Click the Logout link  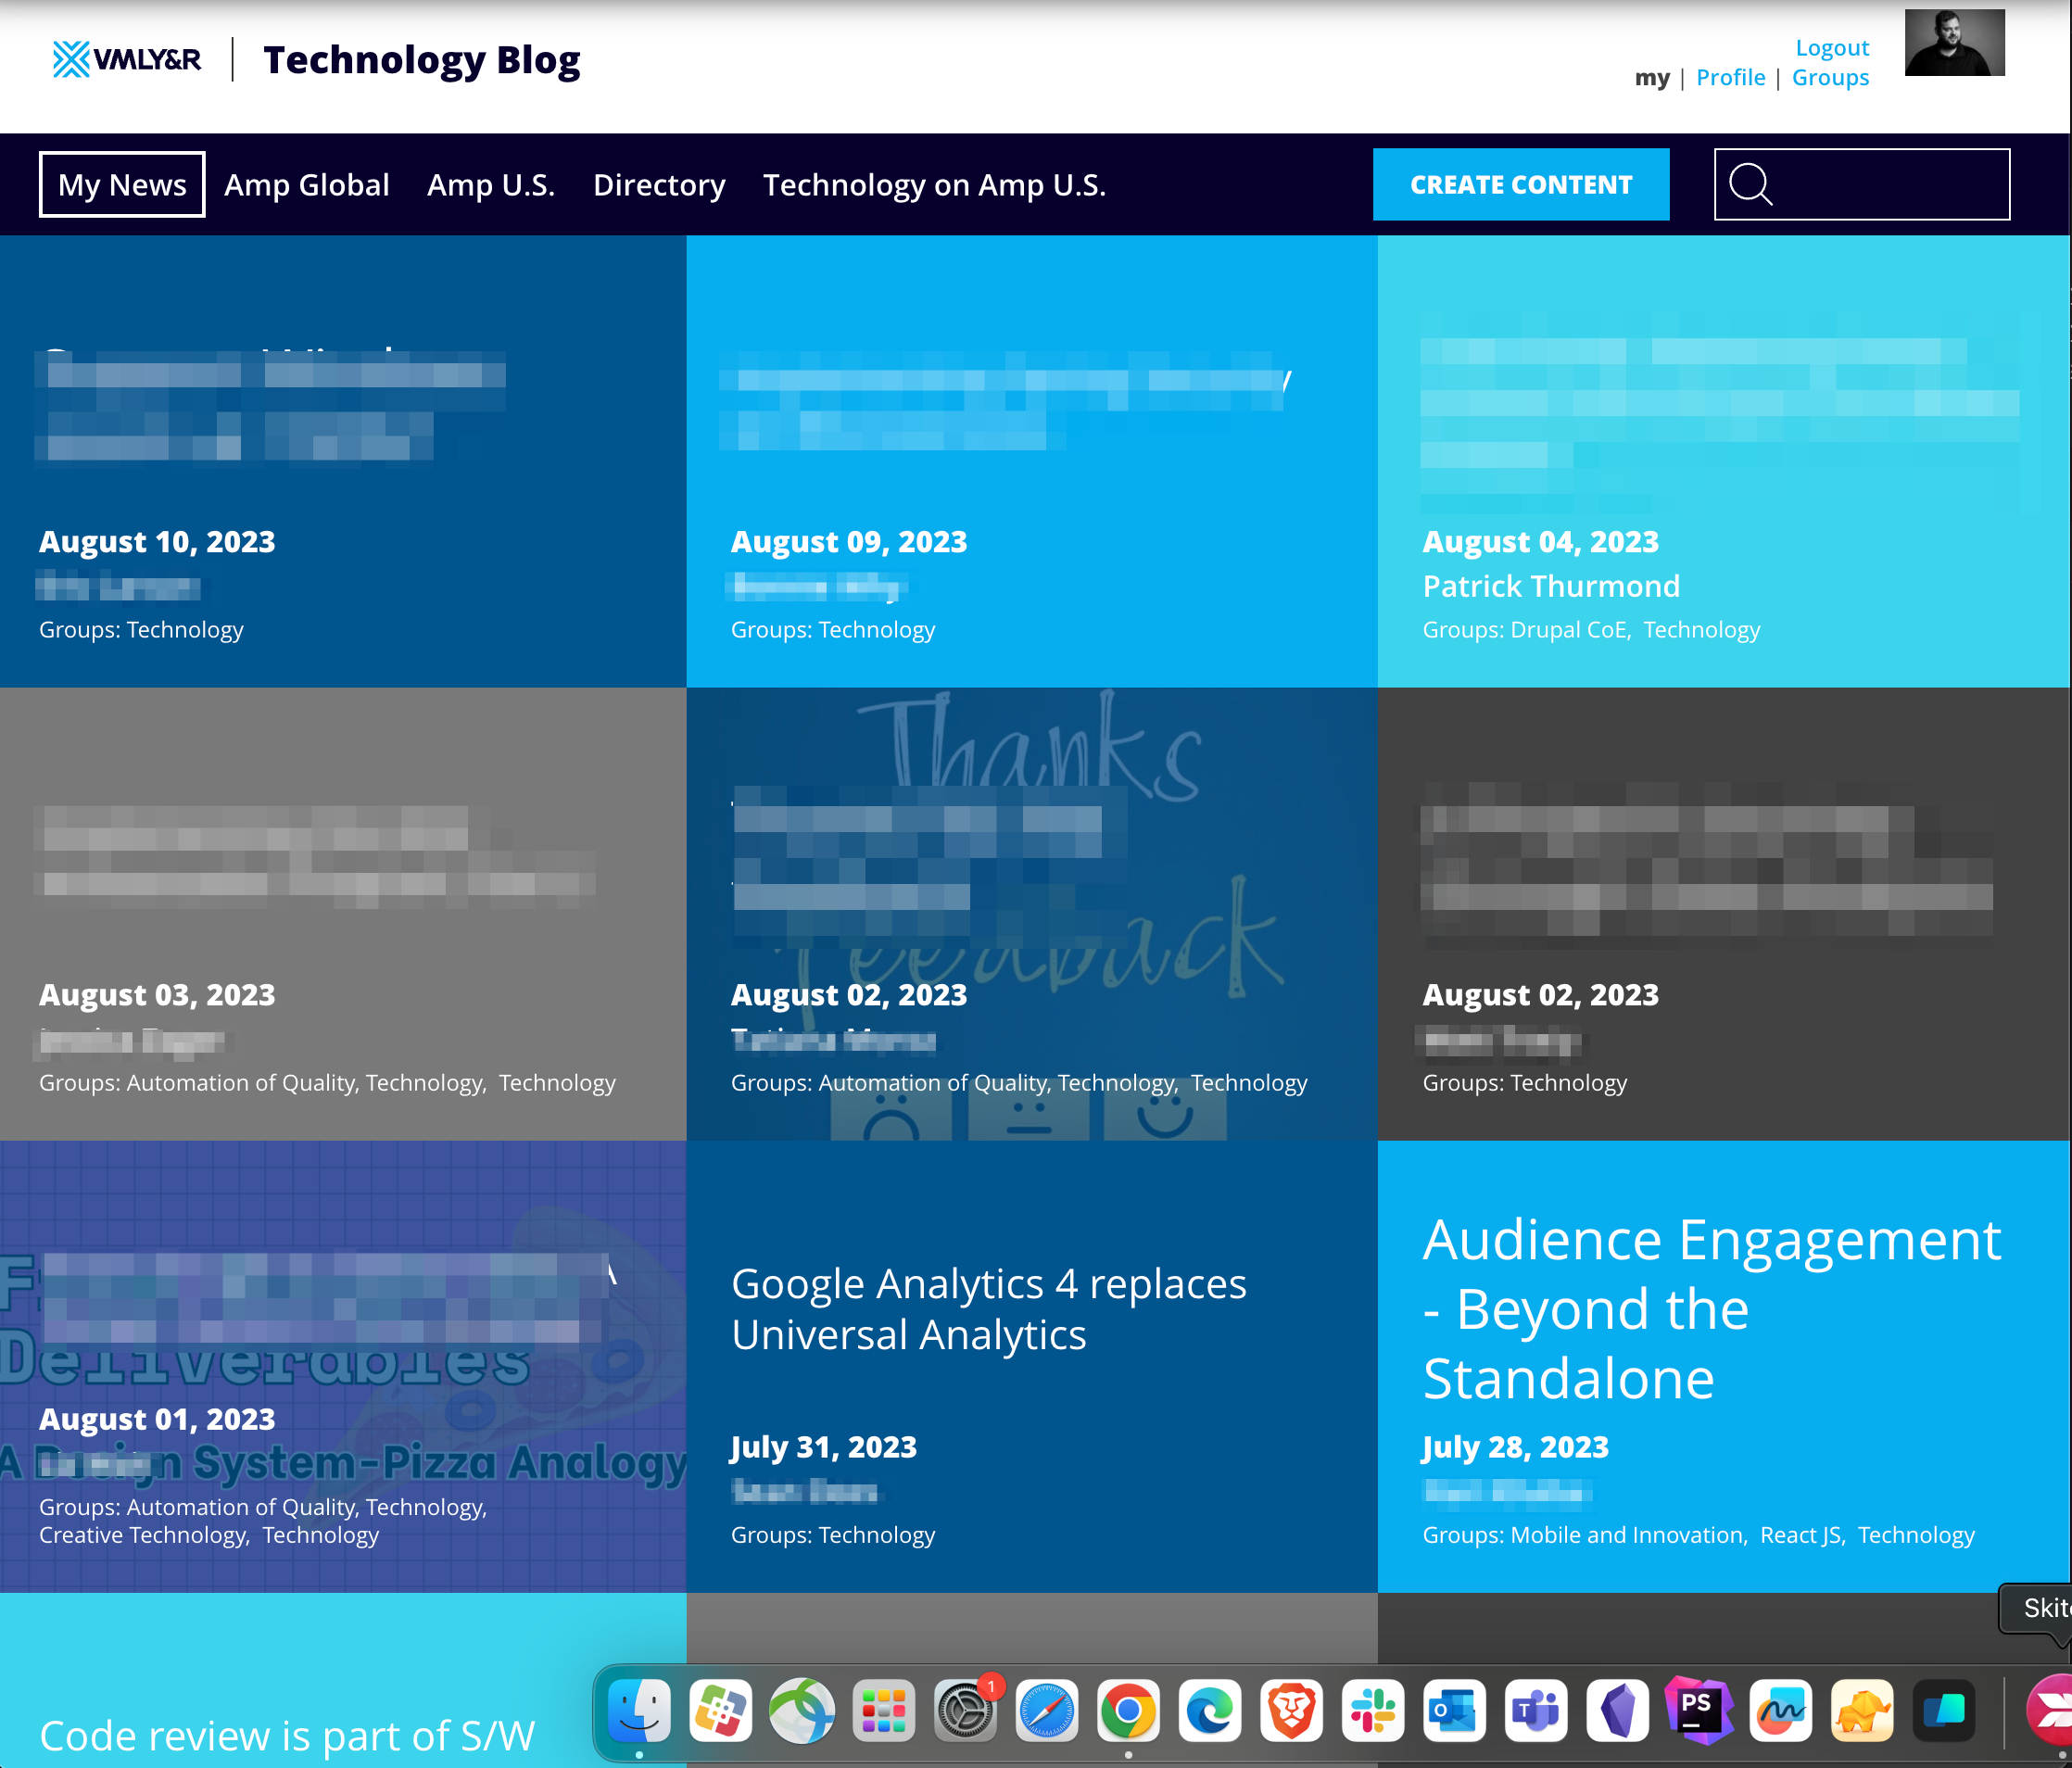pyautogui.click(x=1831, y=48)
